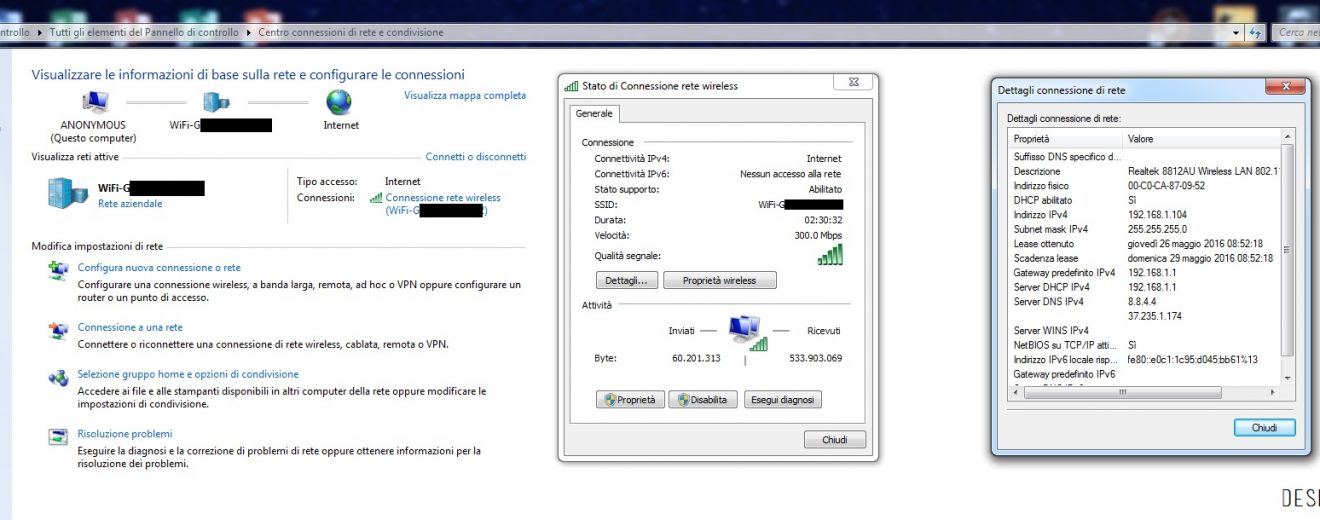The height and width of the screenshot is (520, 1320).
Task: Open Connessione a una rete link
Action: coord(130,328)
